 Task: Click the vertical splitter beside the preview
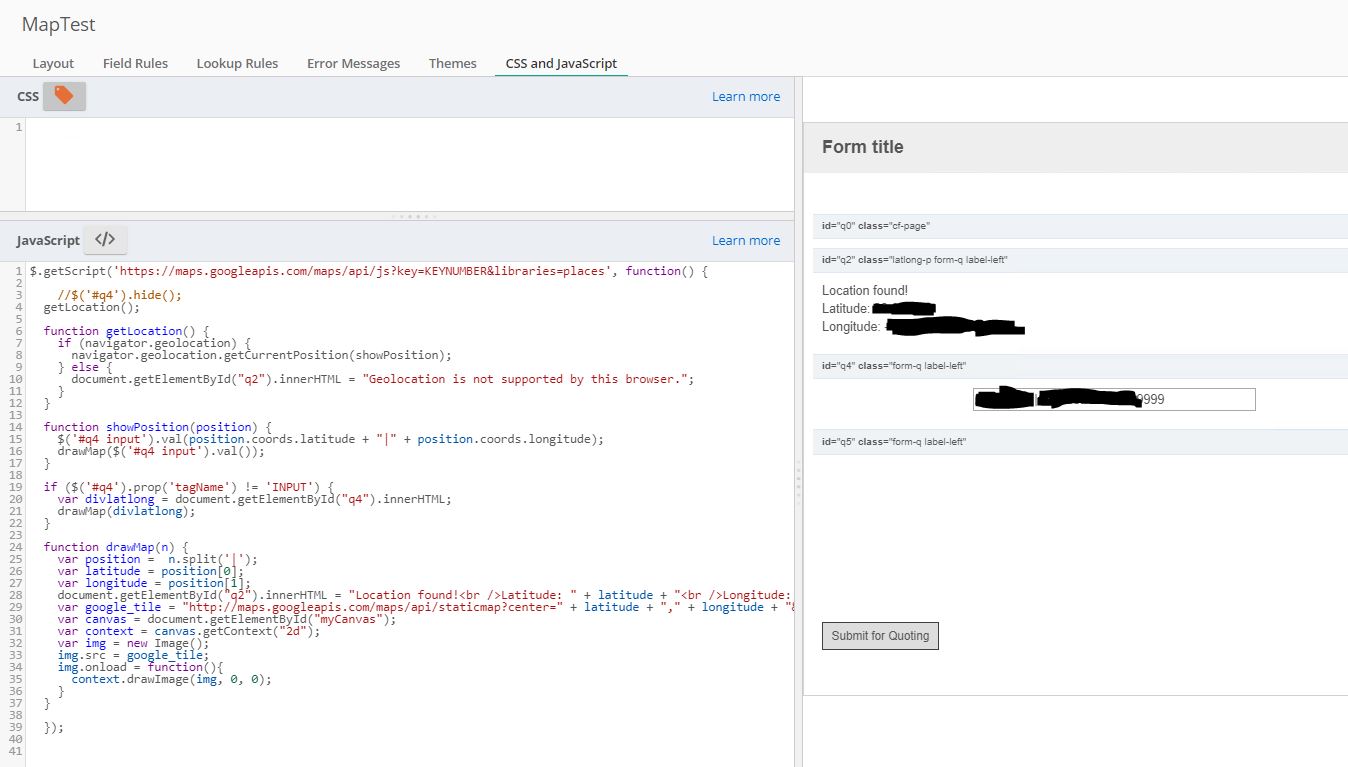[798, 480]
